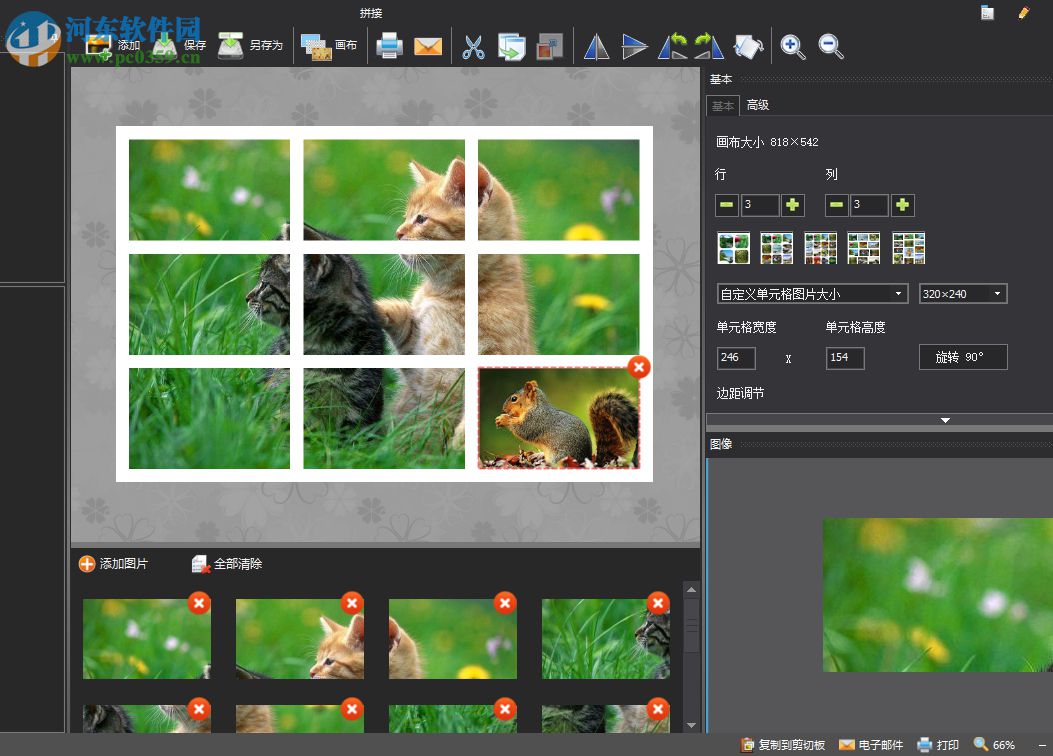Increase row count with the plus button
This screenshot has width=1053, height=756.
(x=793, y=205)
